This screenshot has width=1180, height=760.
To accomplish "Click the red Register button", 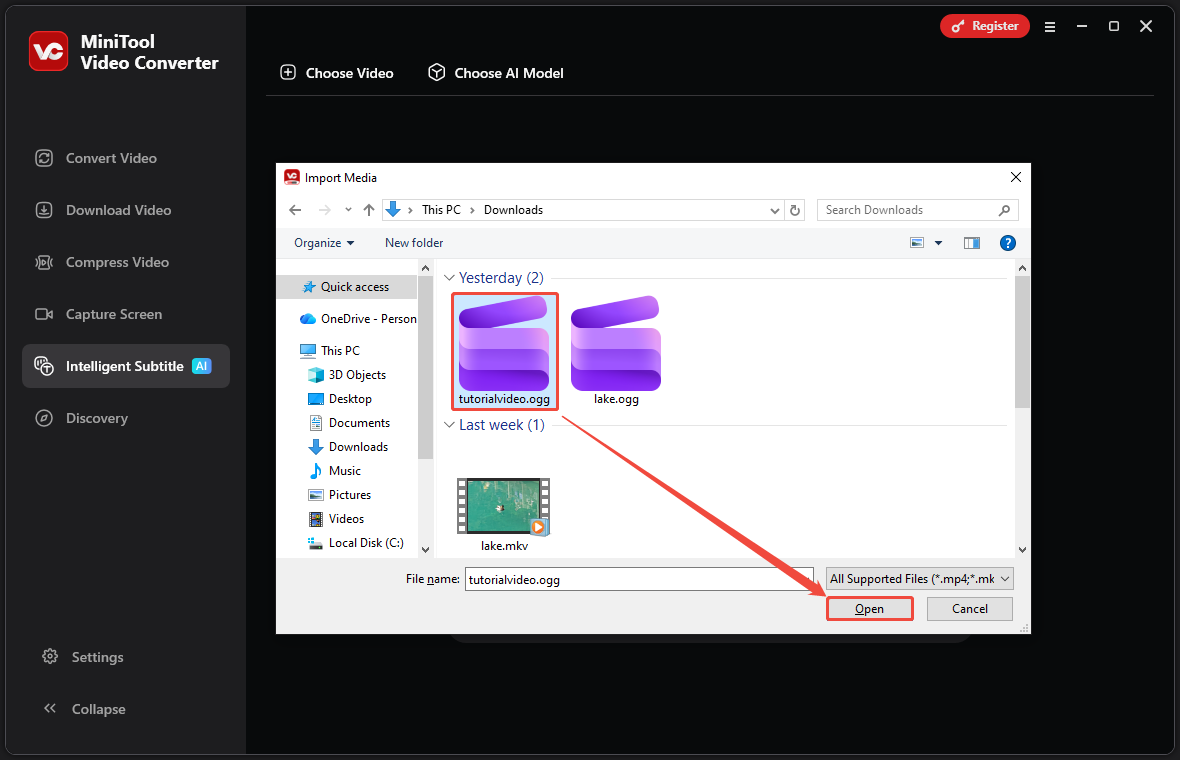I will click(984, 26).
